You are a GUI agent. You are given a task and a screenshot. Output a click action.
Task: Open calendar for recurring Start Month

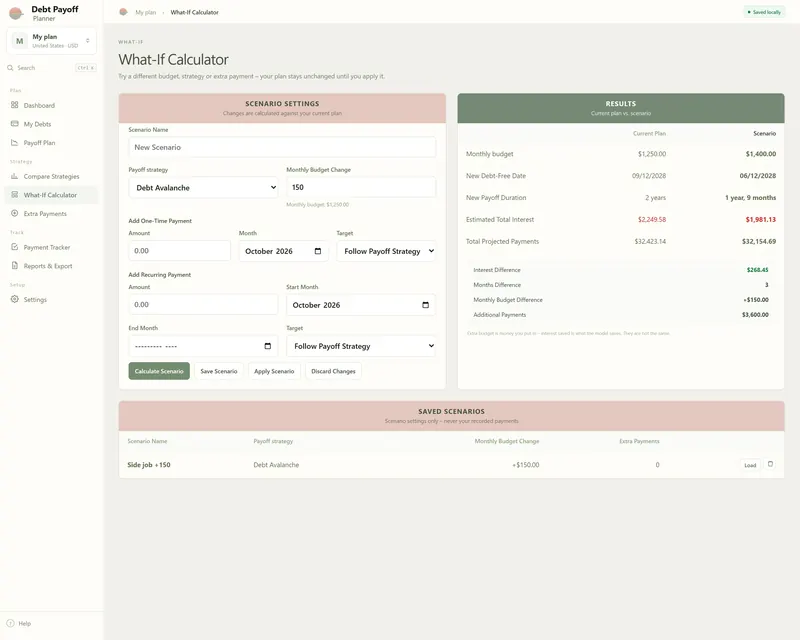tap(426, 305)
